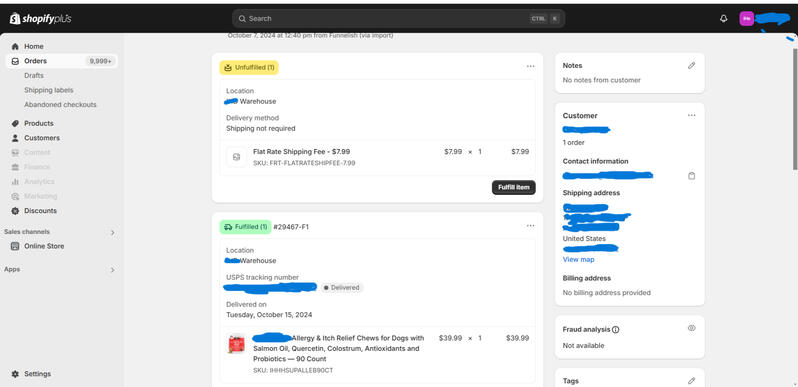This screenshot has width=798, height=387.
Task: Click the Fulfill item button
Action: pos(514,187)
